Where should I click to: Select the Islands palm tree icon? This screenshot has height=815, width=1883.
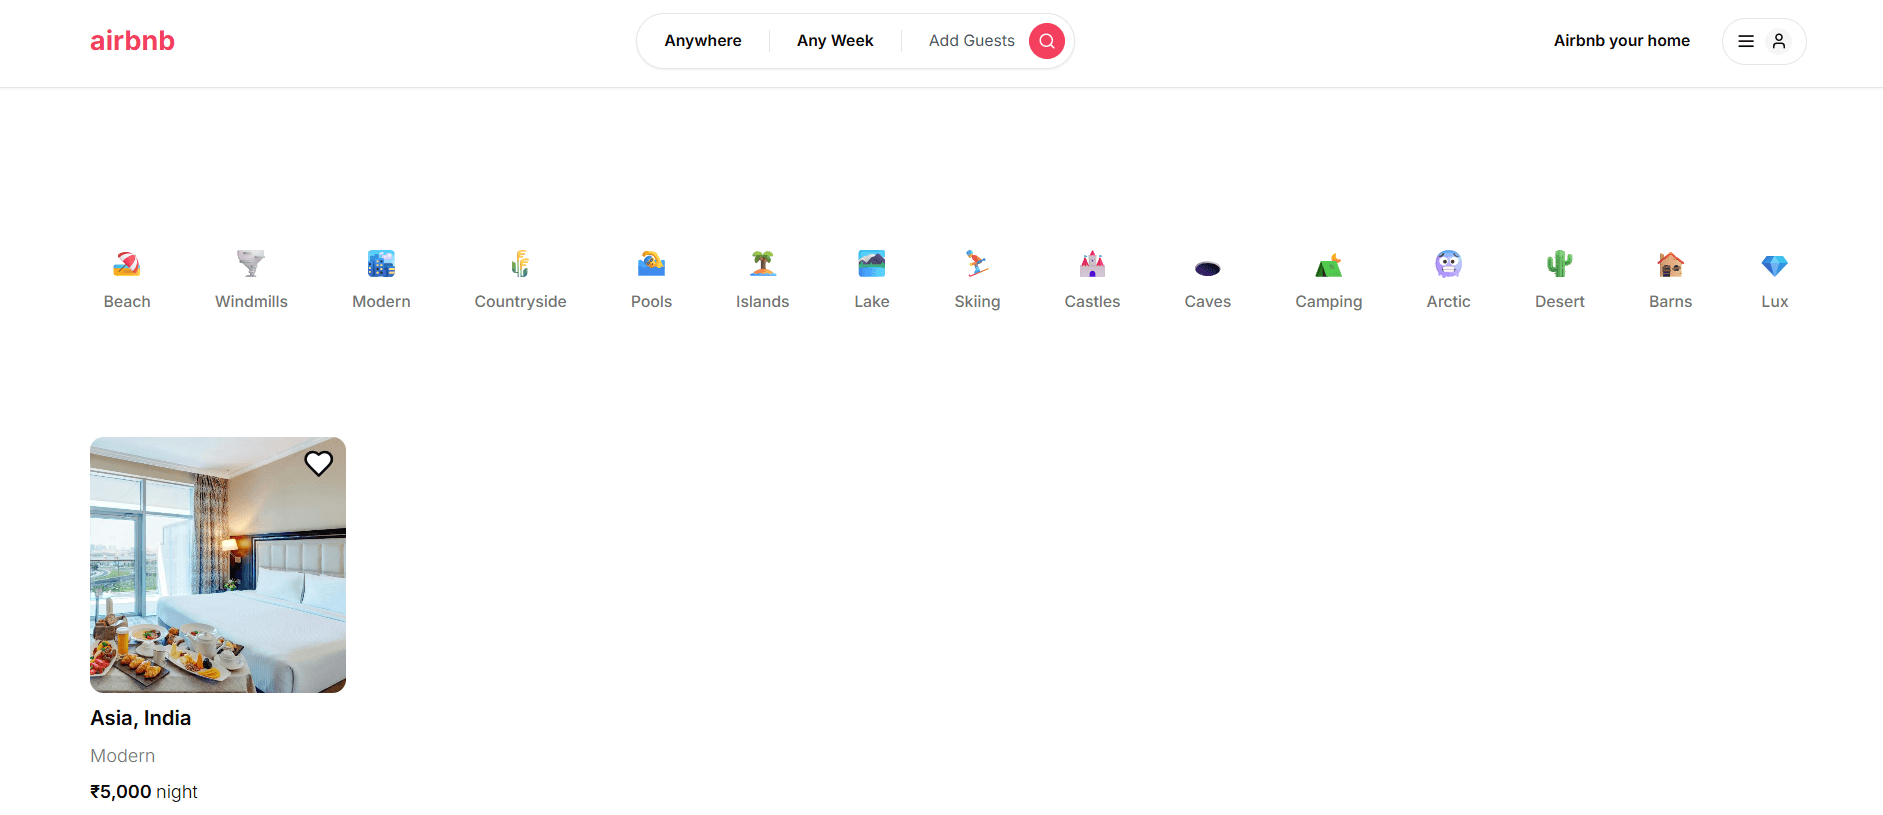click(x=763, y=264)
